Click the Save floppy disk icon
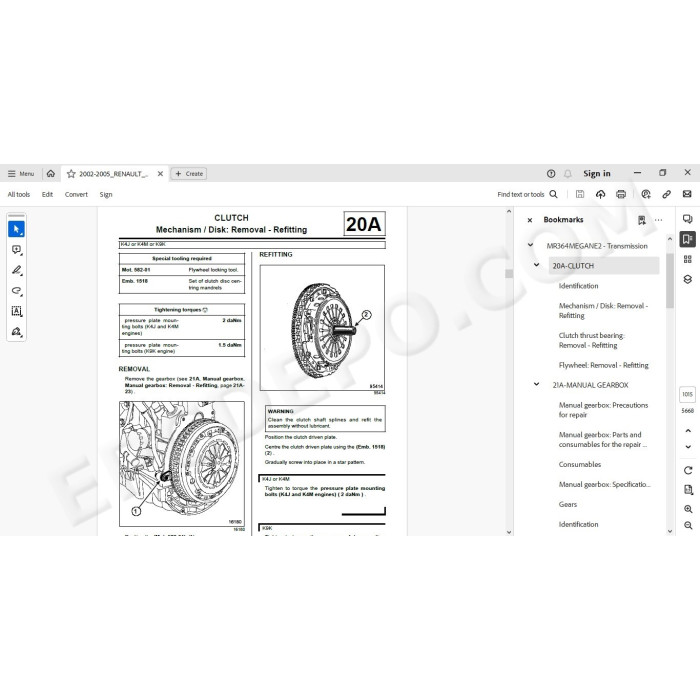Image resolution: width=700 pixels, height=700 pixels. coord(580,194)
